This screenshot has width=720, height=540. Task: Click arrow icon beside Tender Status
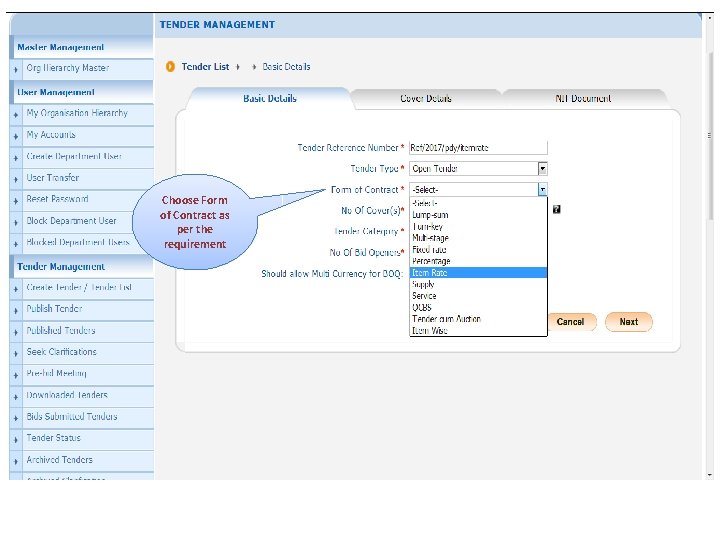tap(16, 440)
